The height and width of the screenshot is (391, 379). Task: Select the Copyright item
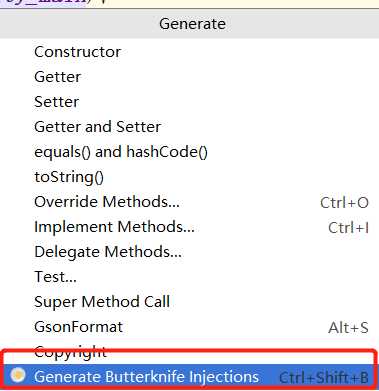[x=189, y=352]
